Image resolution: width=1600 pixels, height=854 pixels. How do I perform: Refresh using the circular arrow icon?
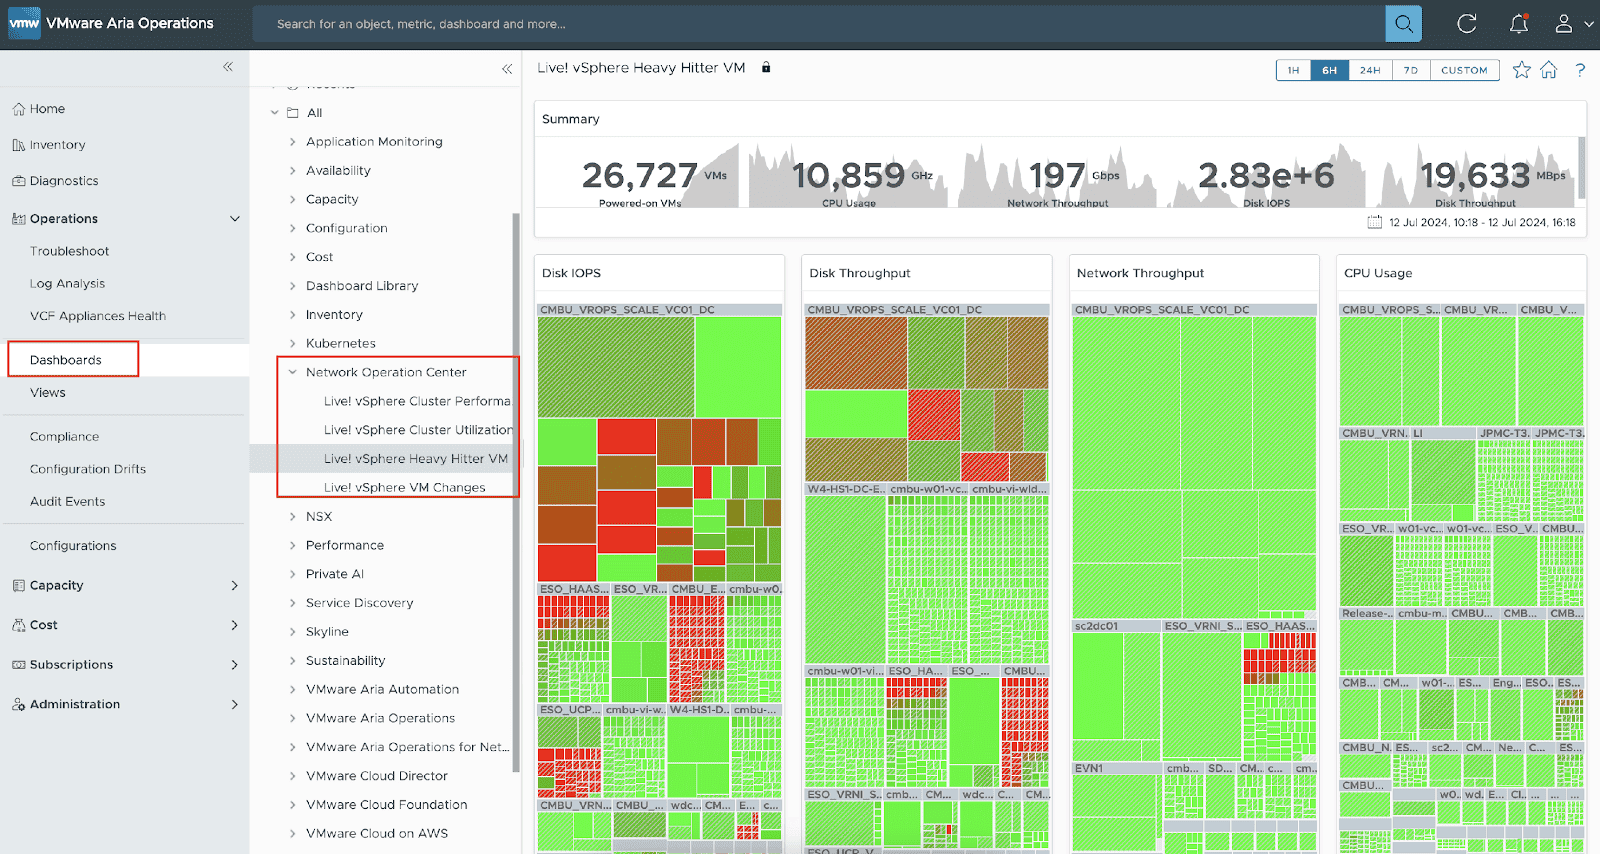click(x=1466, y=24)
